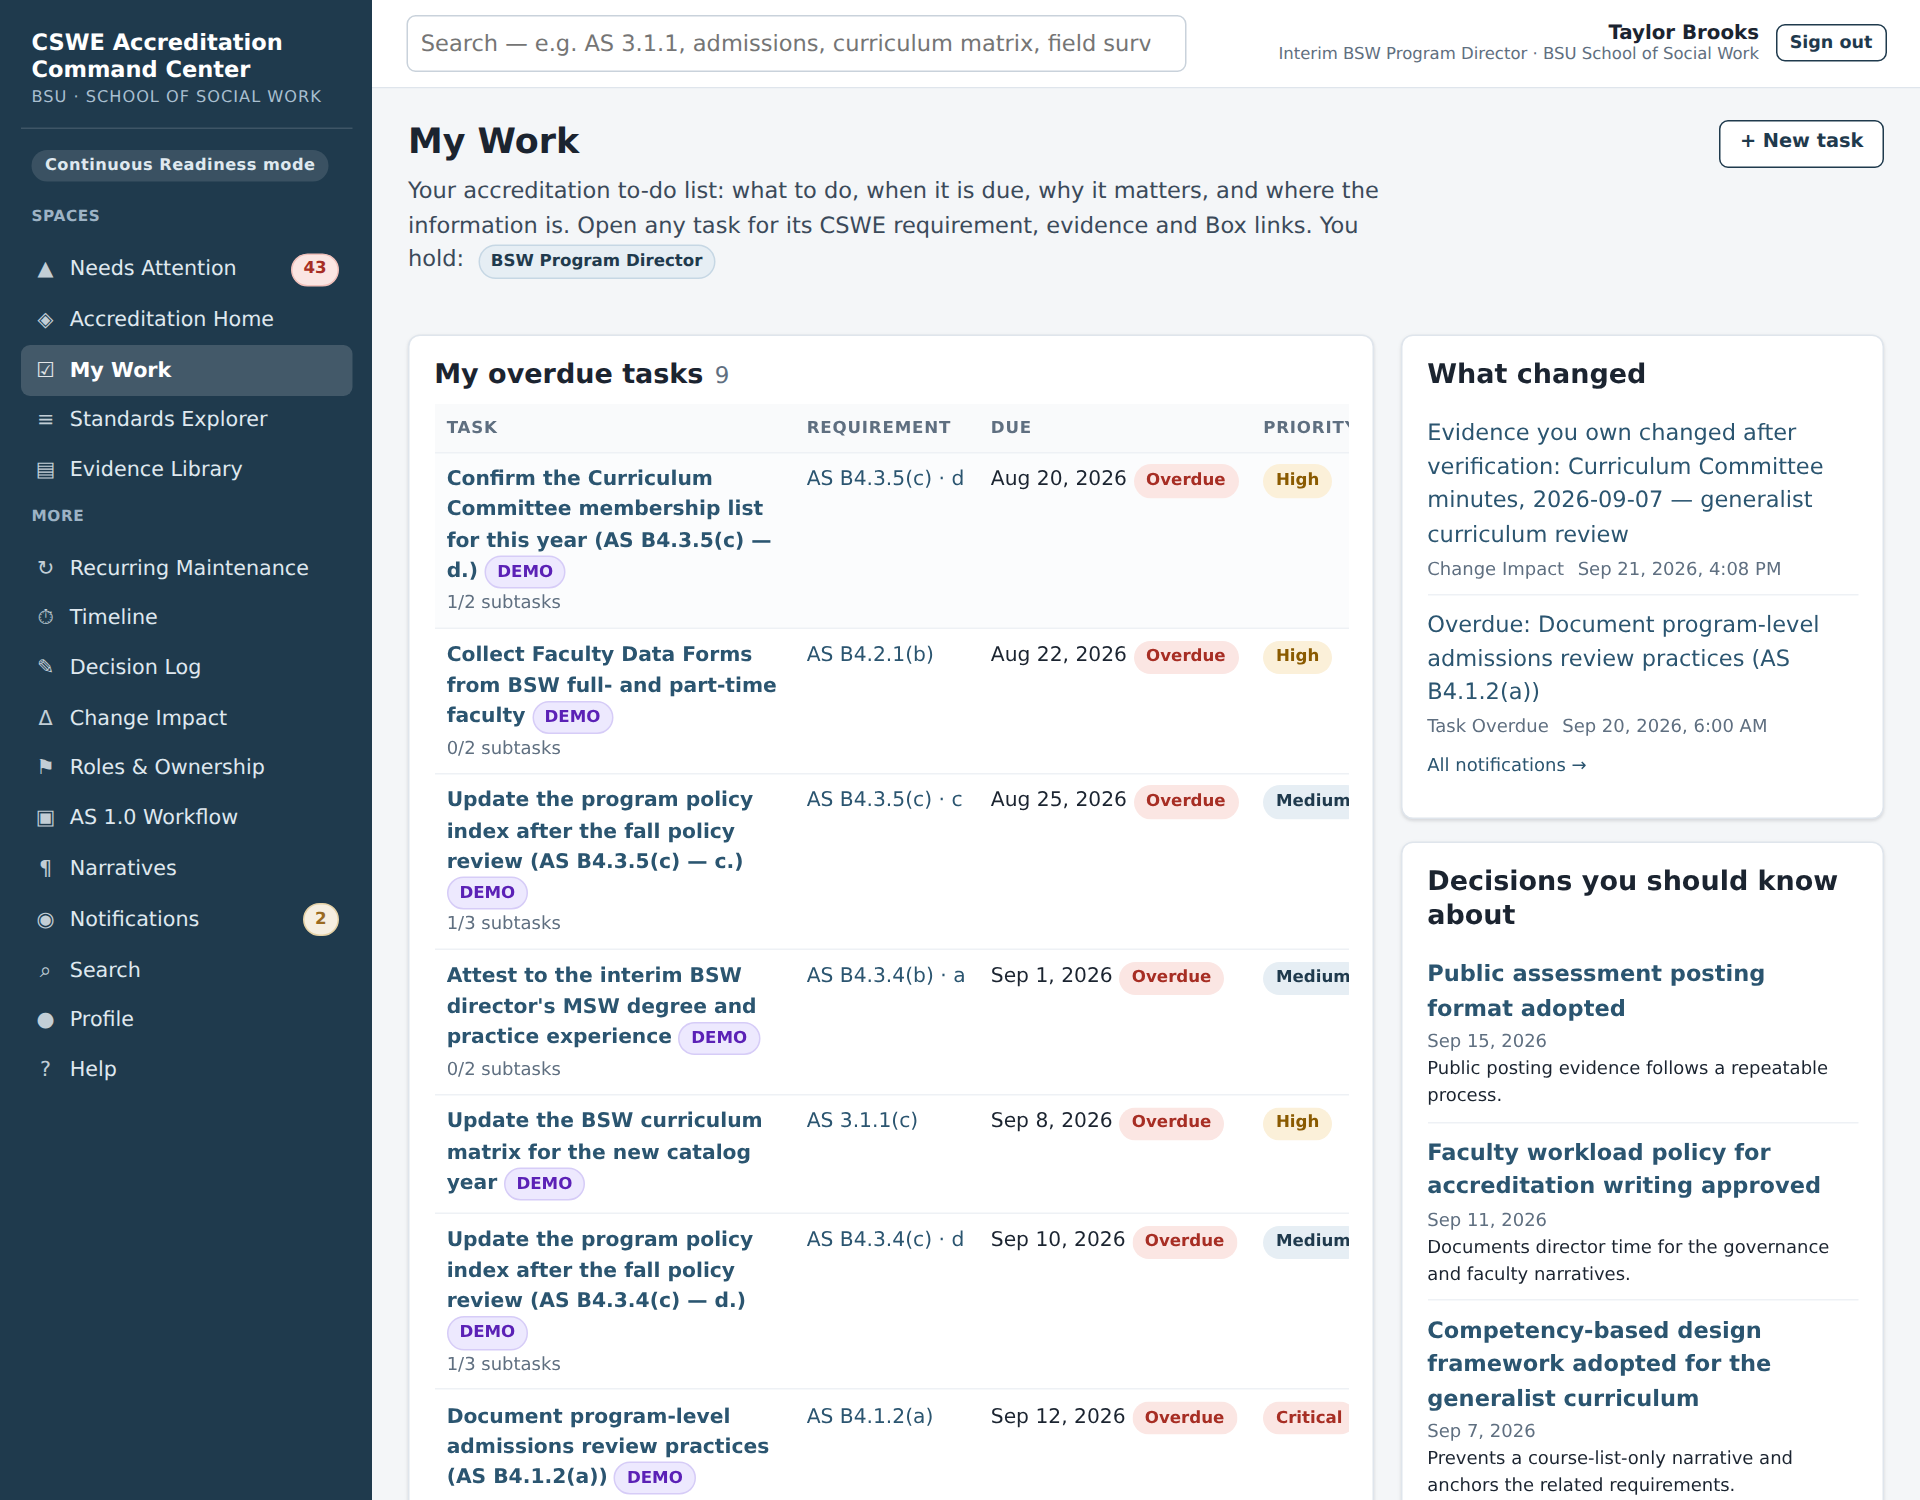Open Document program-level admissions review practices task
The image size is (1920, 1500).
click(608, 1446)
